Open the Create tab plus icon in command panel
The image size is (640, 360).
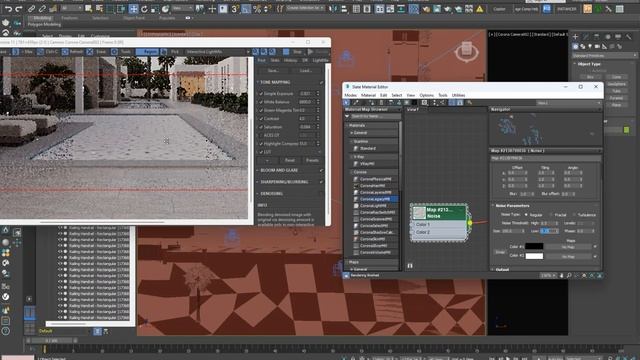[576, 37]
